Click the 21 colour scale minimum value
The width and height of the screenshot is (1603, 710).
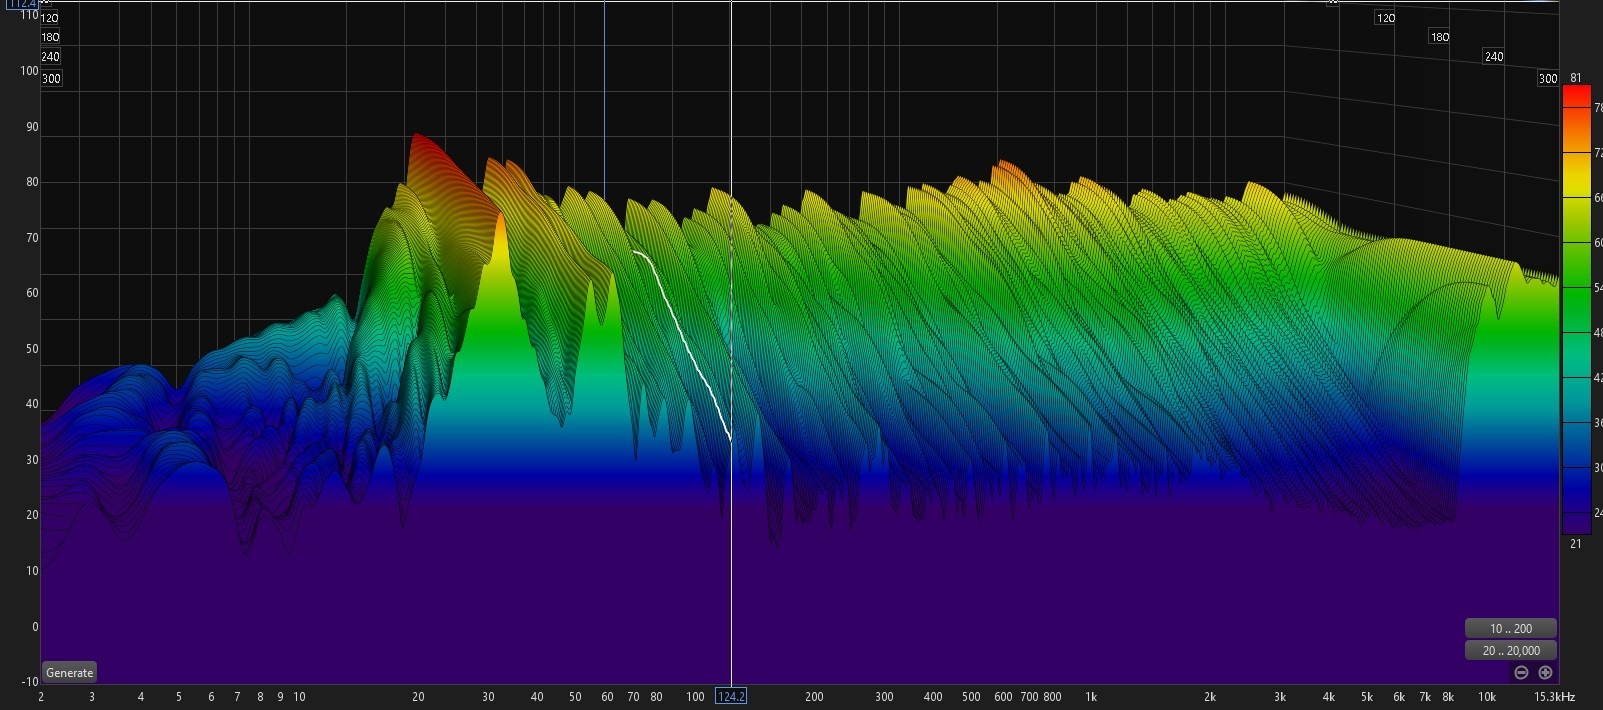(1576, 544)
